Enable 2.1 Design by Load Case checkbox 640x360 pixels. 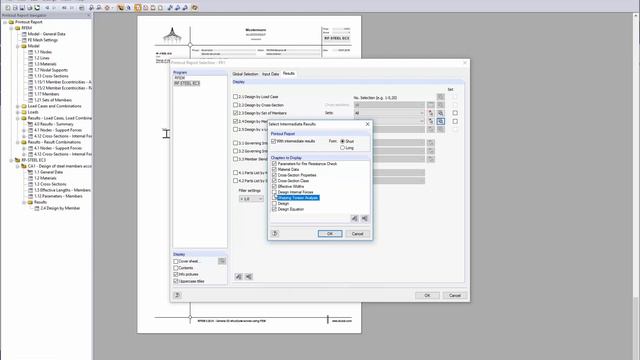point(235,97)
